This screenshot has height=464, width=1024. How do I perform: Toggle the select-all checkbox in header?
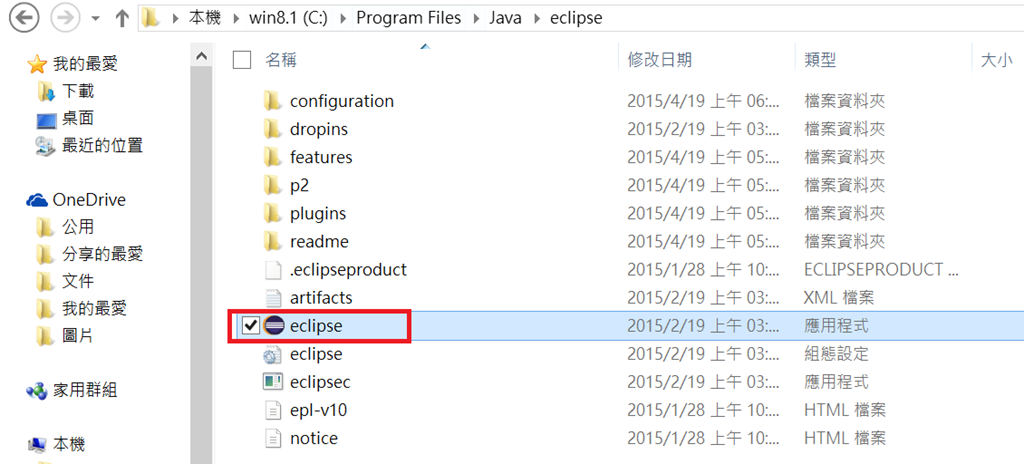(x=242, y=60)
